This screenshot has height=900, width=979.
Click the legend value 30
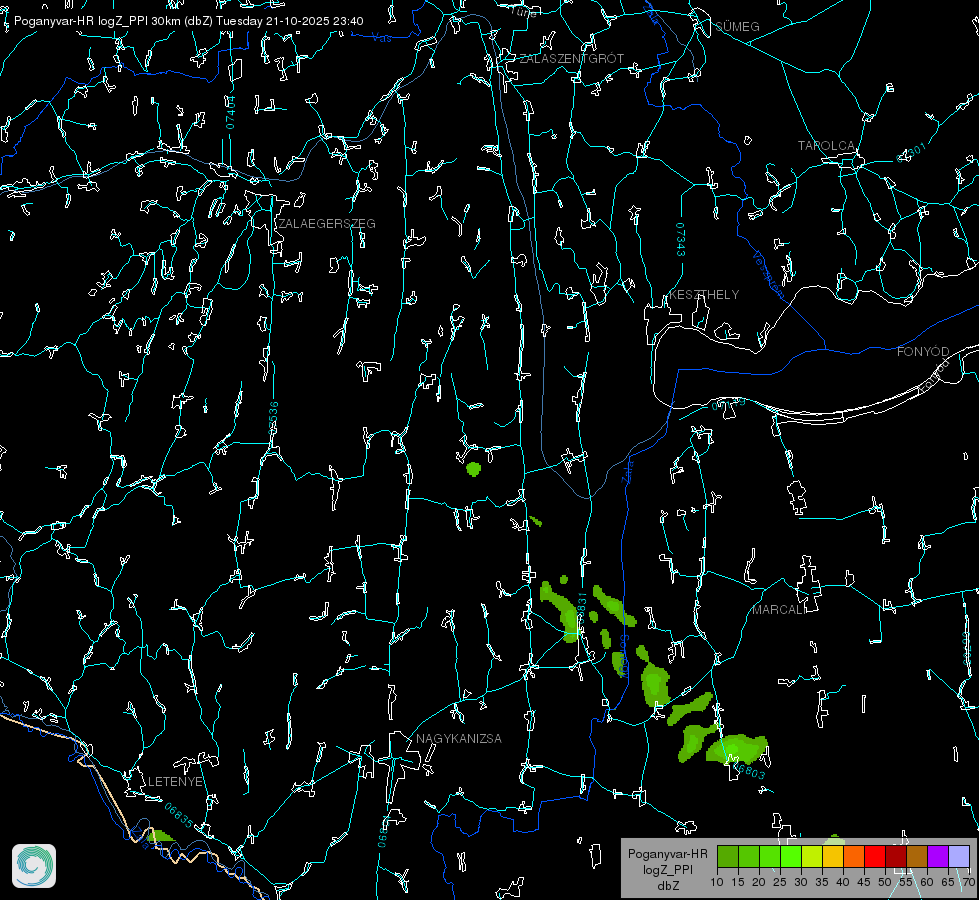tap(800, 883)
